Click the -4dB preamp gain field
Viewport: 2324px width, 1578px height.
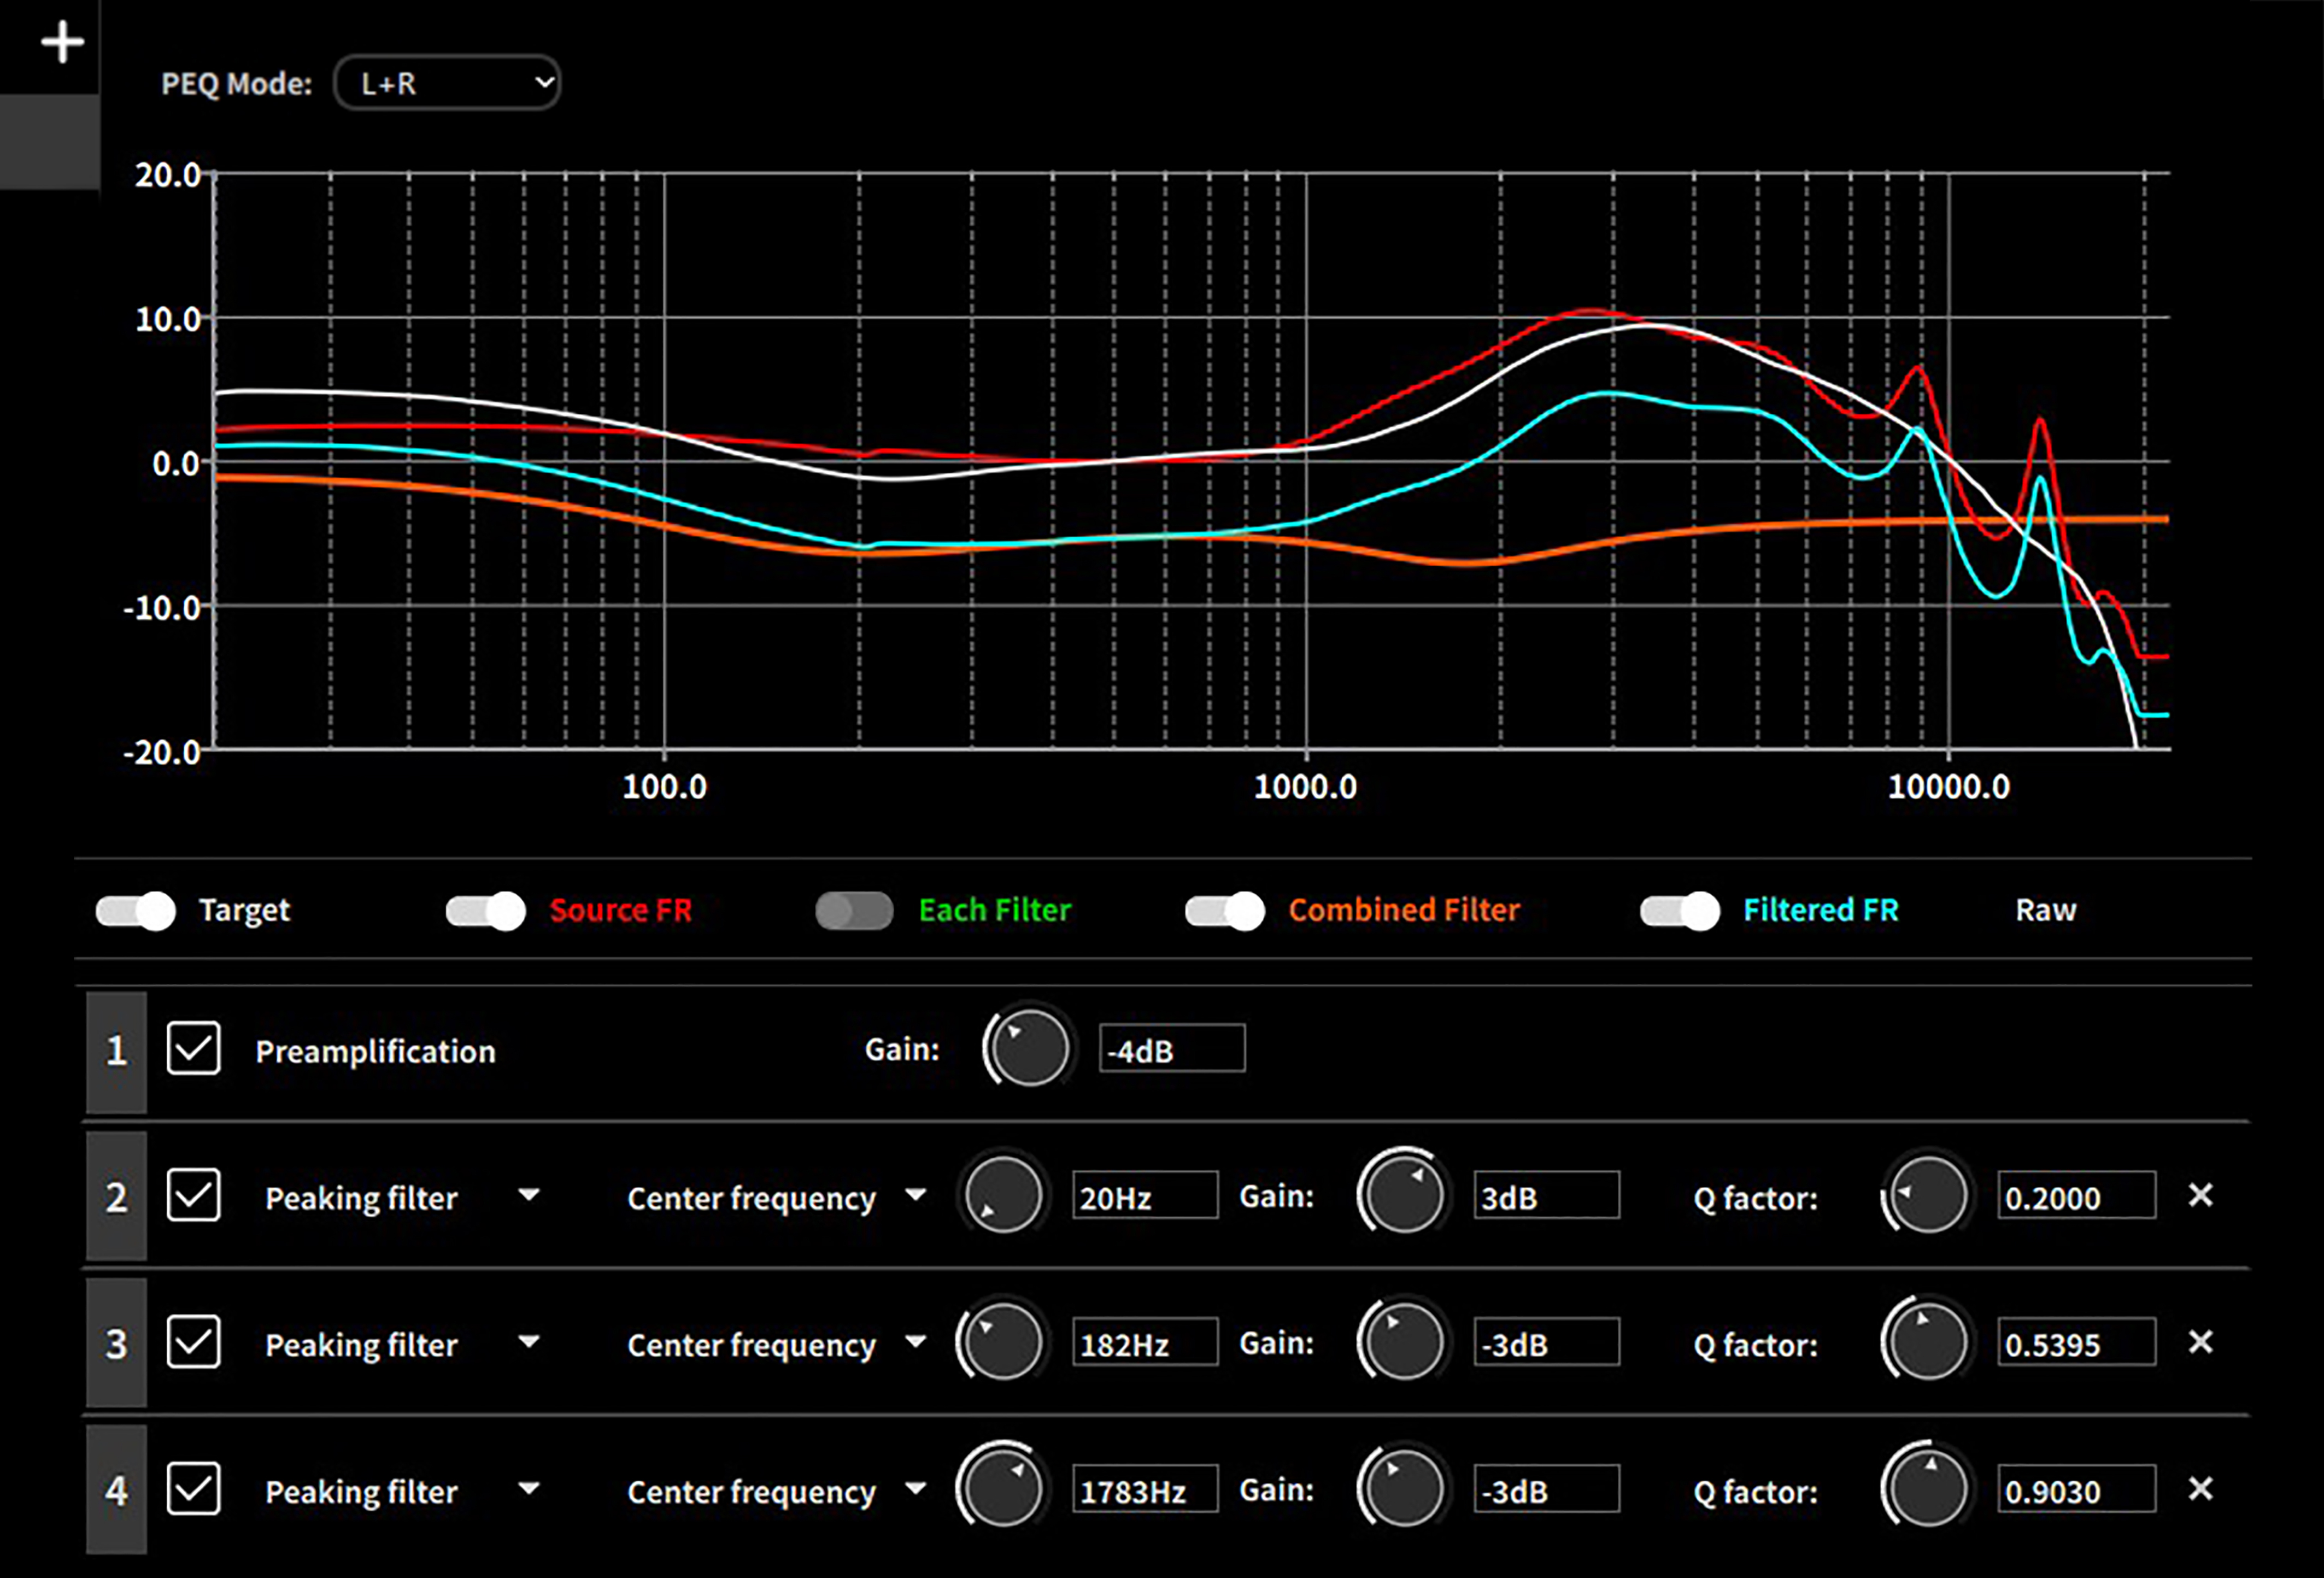pyautogui.click(x=1171, y=1049)
